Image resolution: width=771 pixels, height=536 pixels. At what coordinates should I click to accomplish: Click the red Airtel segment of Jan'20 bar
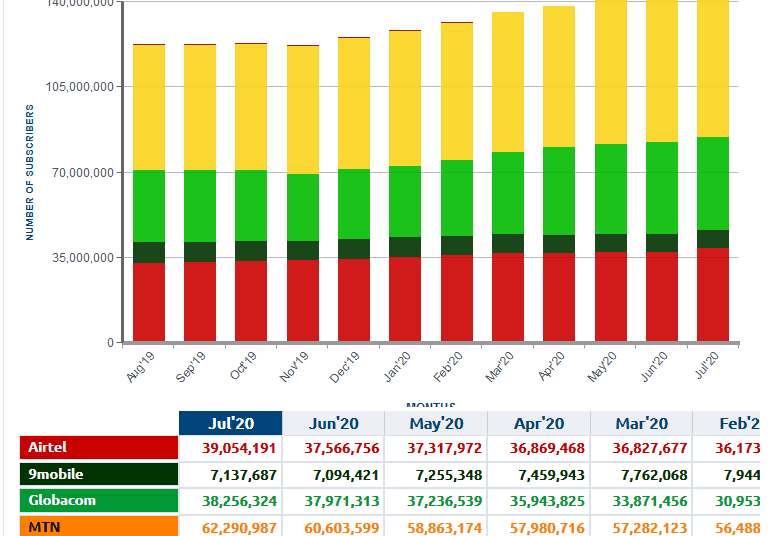point(405,299)
